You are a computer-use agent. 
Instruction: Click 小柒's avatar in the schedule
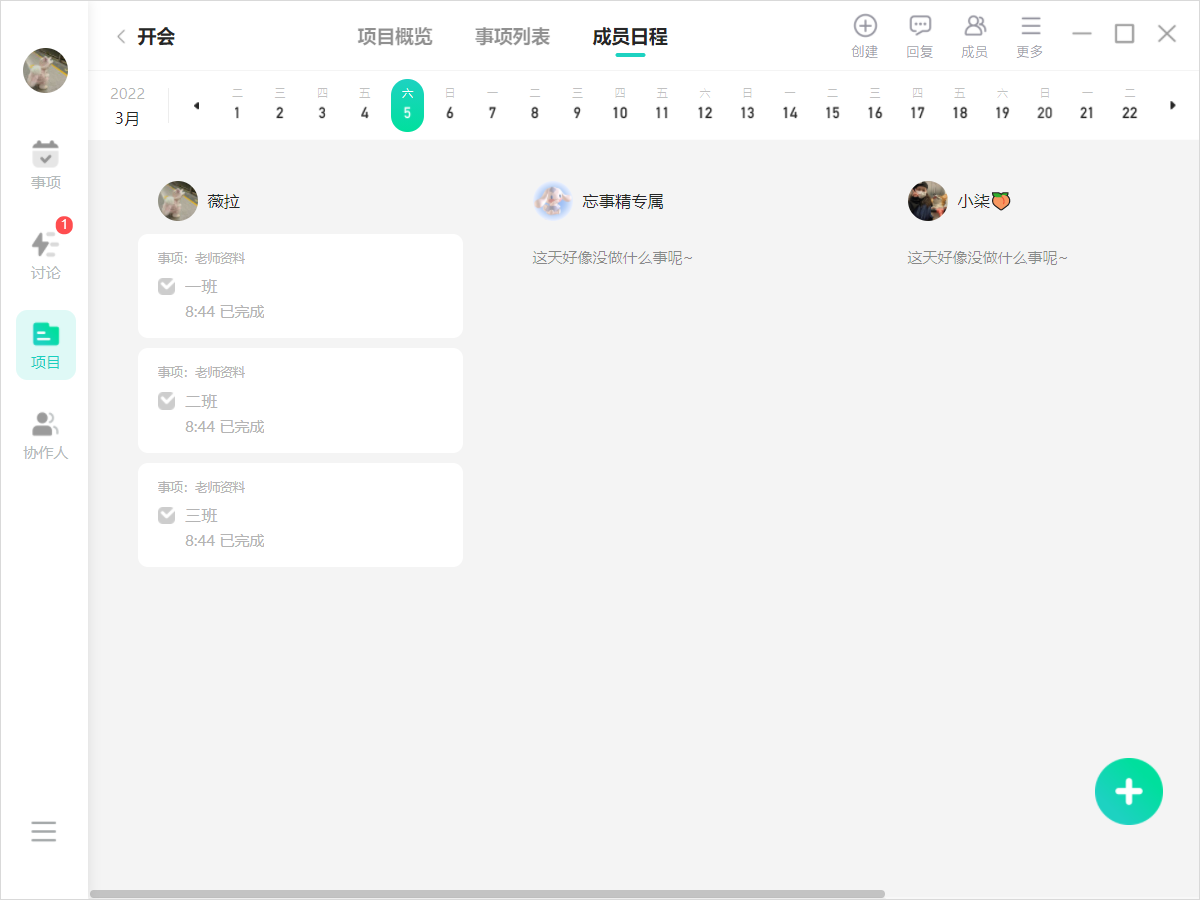(928, 201)
